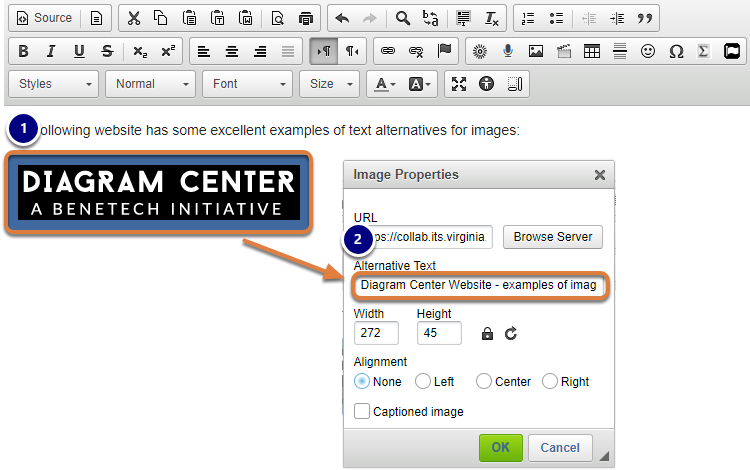Image resolution: width=750 pixels, height=470 pixels.
Task: Toggle strikethrough formatting
Action: pyautogui.click(x=108, y=51)
